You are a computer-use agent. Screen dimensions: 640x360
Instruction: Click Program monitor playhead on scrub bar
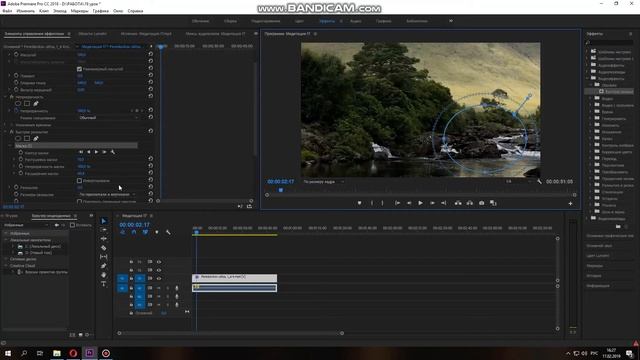[280, 190]
